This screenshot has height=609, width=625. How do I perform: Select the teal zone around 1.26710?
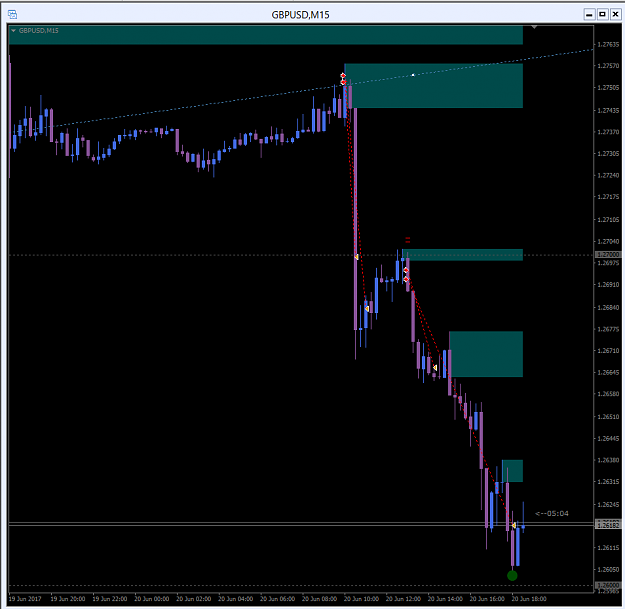point(486,354)
